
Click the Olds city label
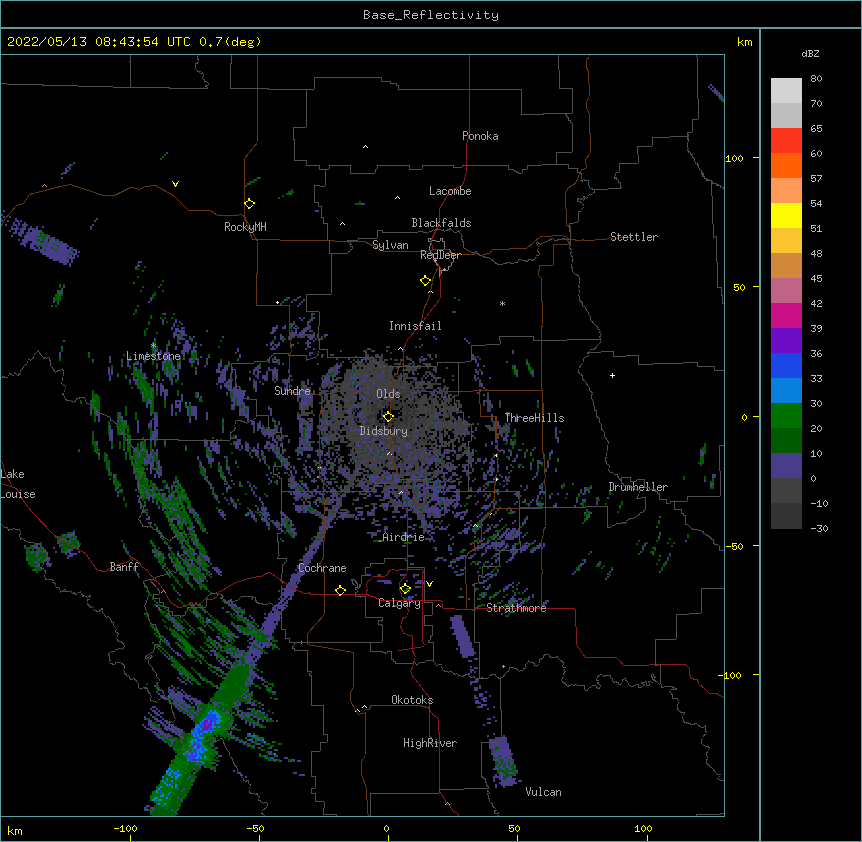point(388,394)
